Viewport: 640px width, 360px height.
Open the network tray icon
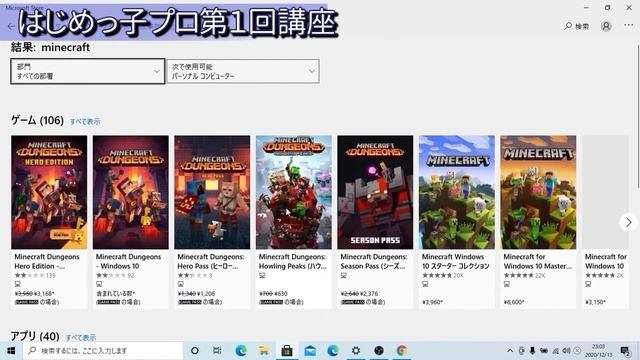click(555, 351)
